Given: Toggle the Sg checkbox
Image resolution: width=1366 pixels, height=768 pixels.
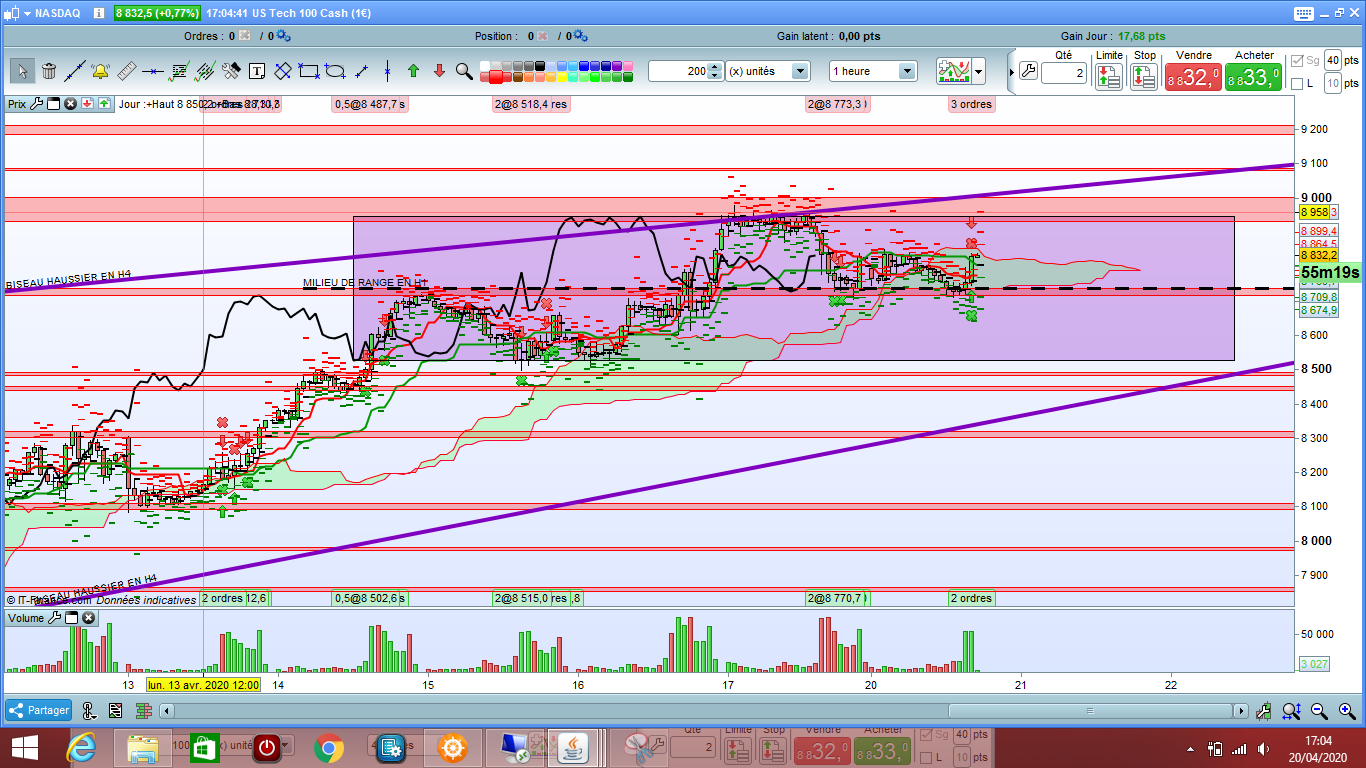Looking at the screenshot, I should 1297,61.
